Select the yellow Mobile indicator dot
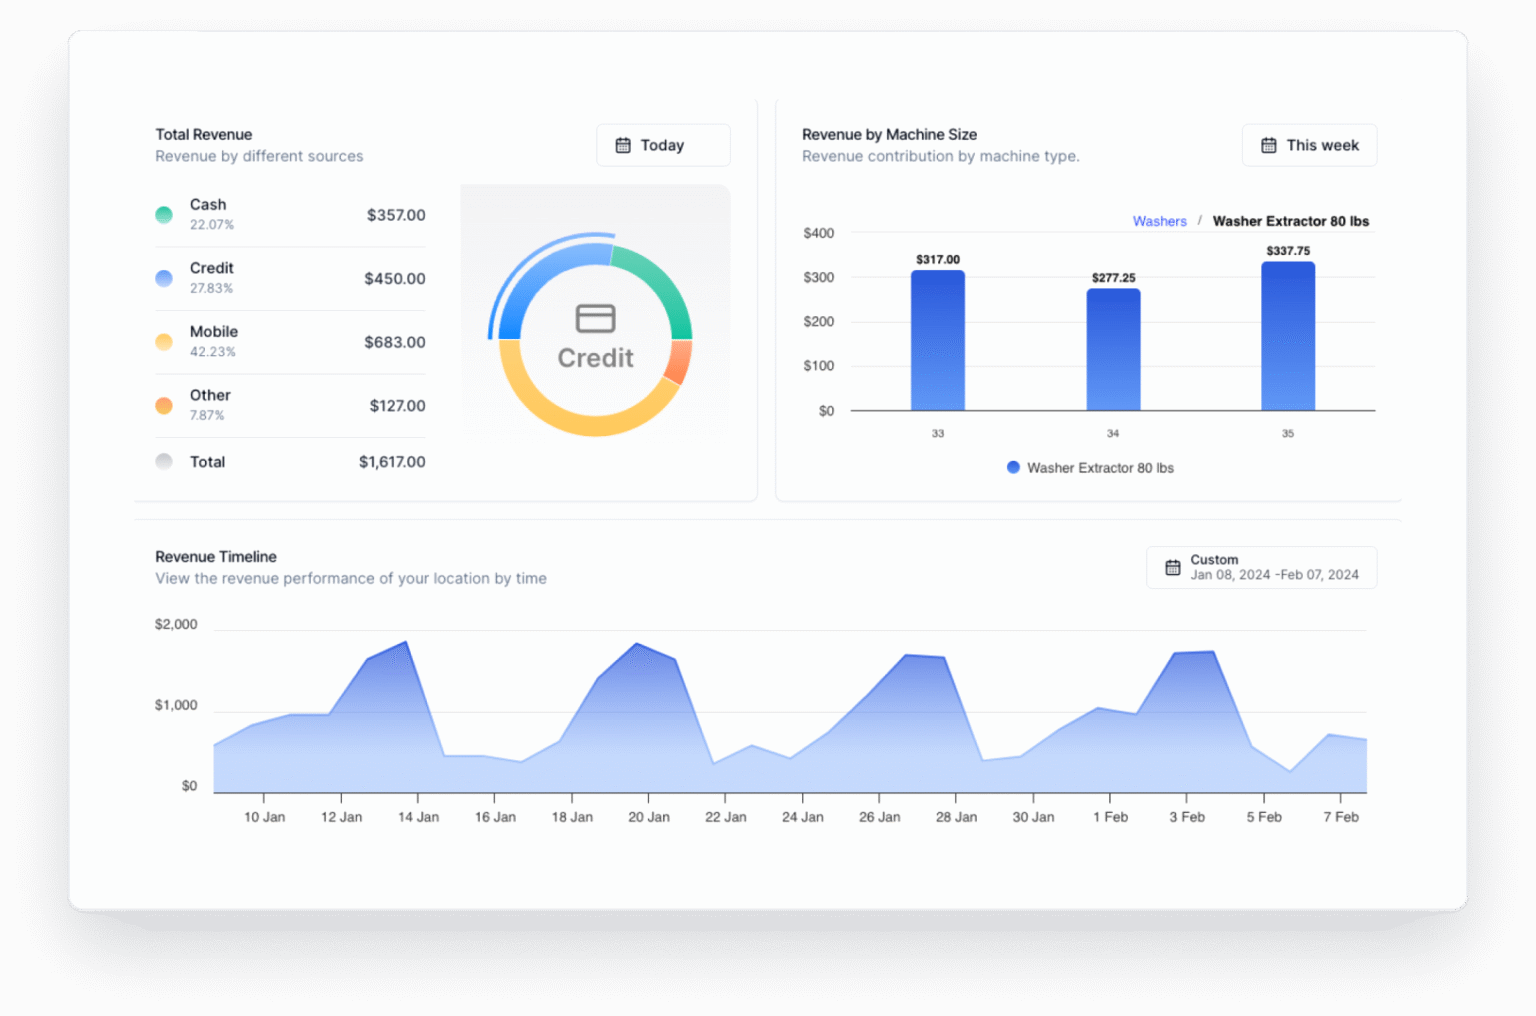This screenshot has width=1536, height=1016. [x=164, y=341]
